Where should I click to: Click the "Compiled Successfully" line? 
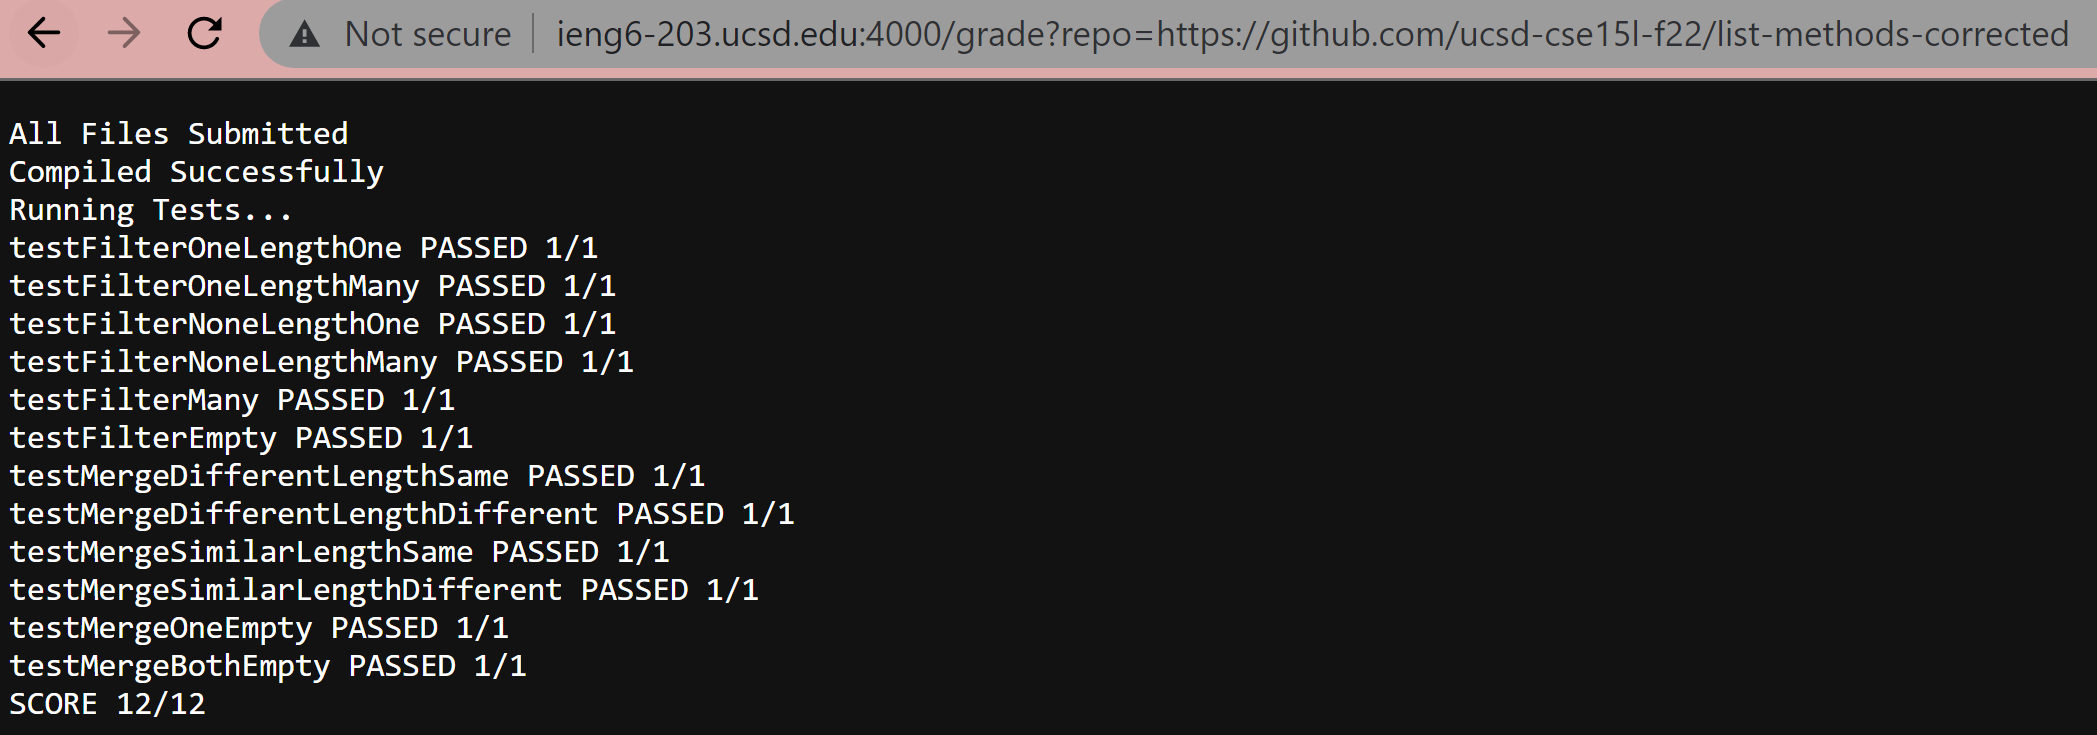(x=196, y=172)
